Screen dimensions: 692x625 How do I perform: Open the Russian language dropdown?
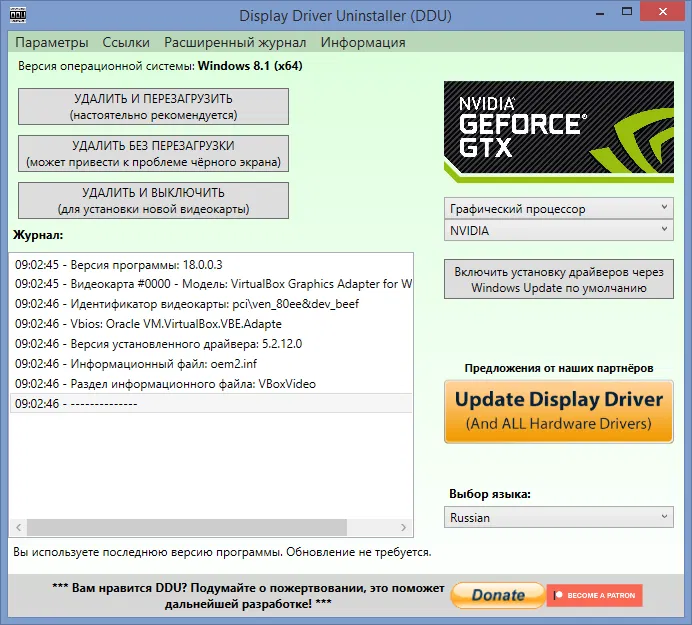click(x=559, y=517)
